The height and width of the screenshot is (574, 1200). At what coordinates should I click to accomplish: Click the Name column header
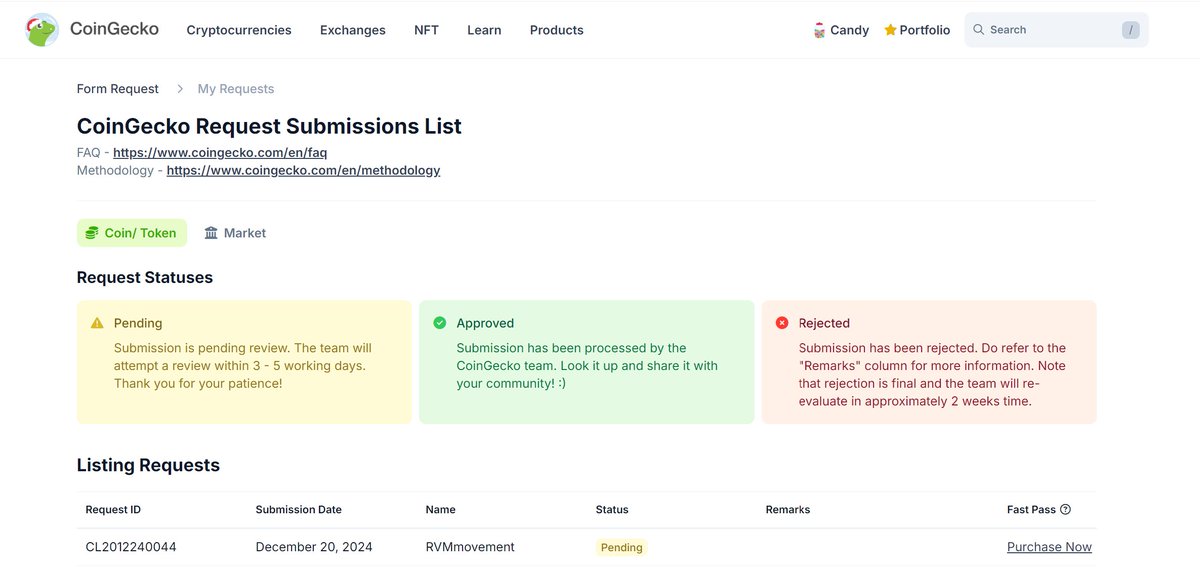(441, 509)
